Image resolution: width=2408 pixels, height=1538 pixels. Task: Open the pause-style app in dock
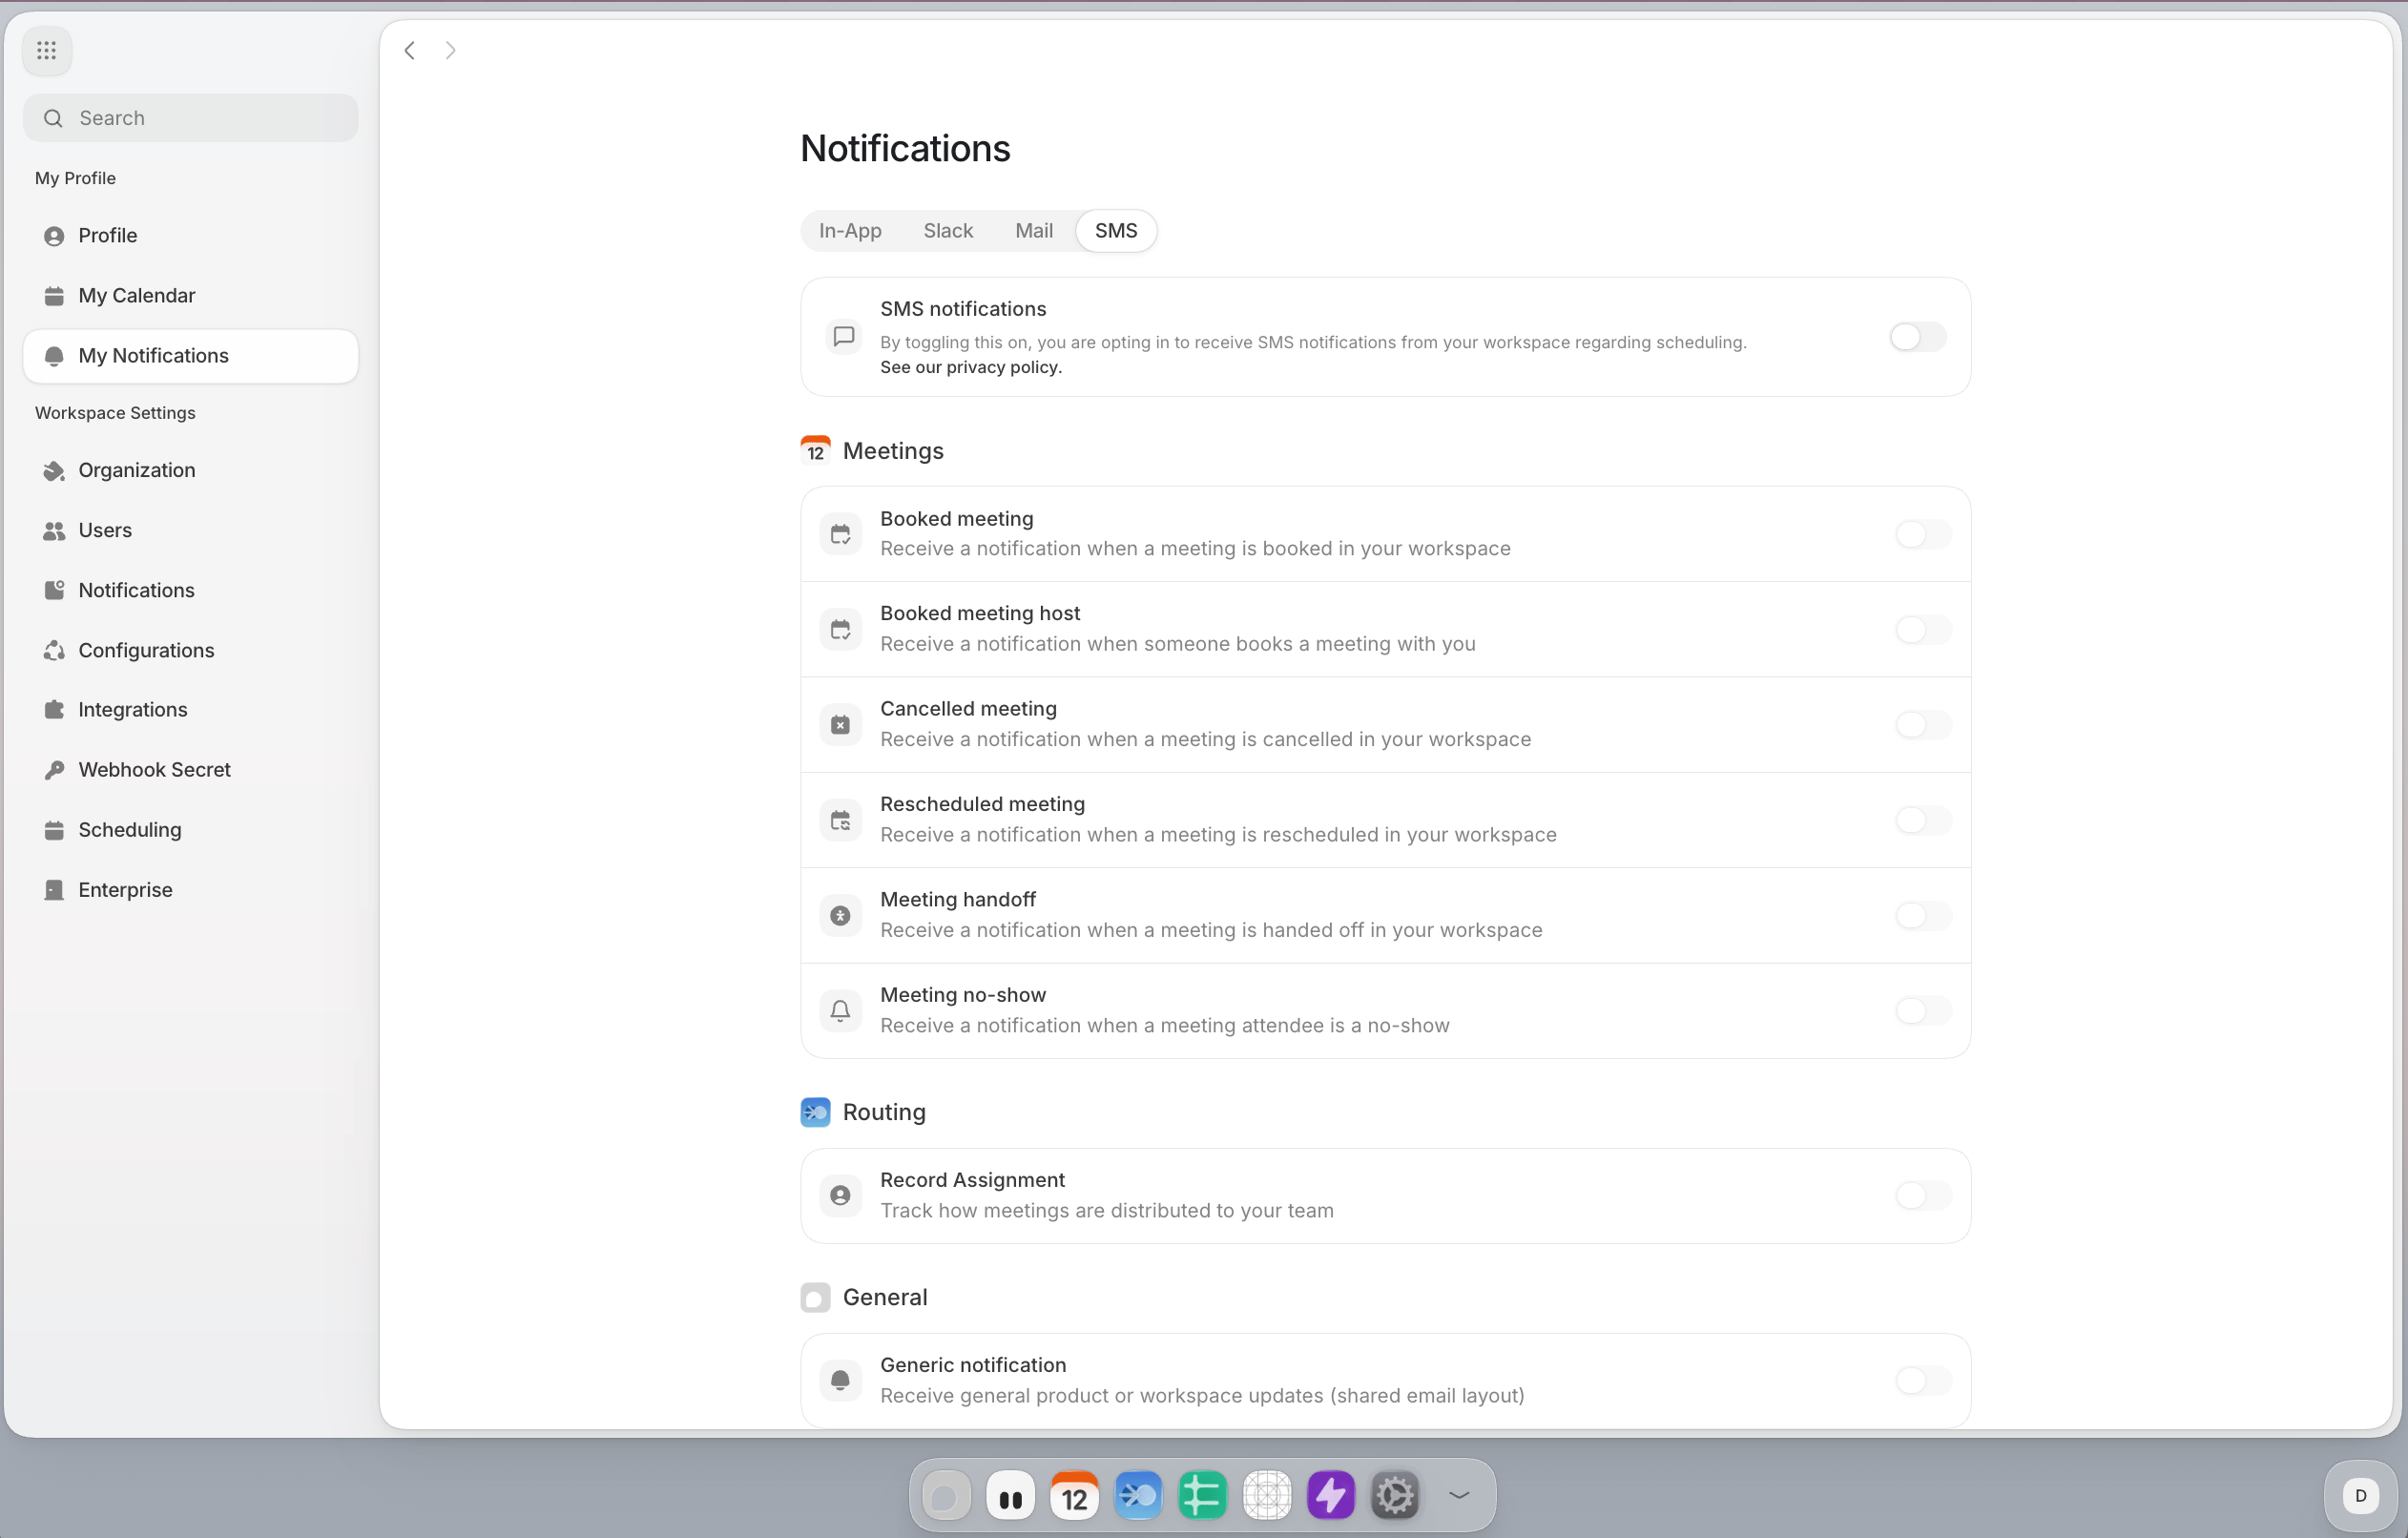click(x=1010, y=1496)
